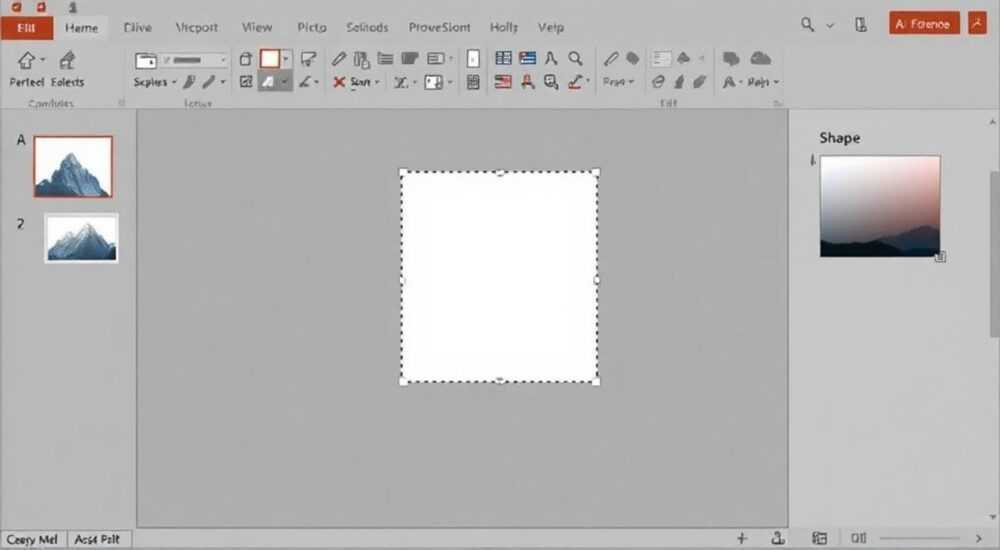Switch to the Heme tab
This screenshot has height=550, width=1000.
point(82,27)
